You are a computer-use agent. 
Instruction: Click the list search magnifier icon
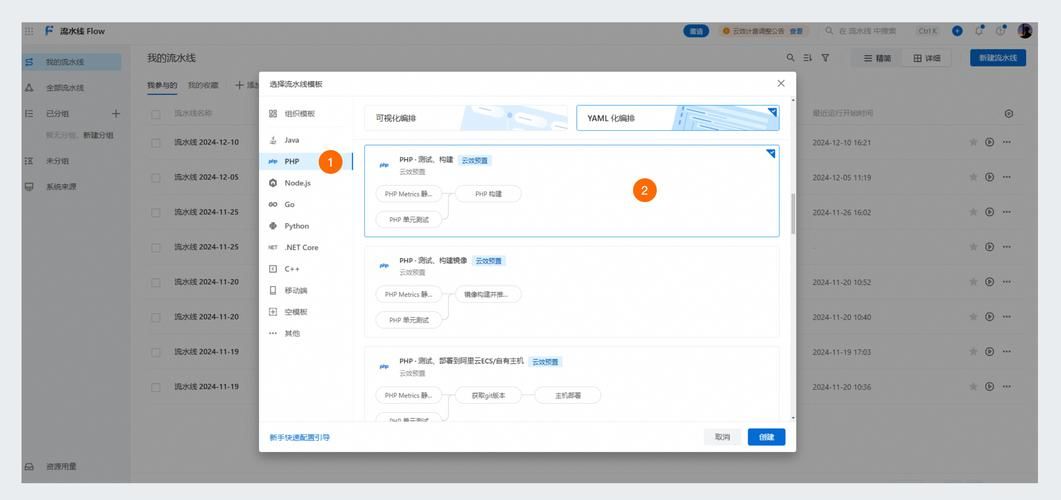[x=790, y=58]
